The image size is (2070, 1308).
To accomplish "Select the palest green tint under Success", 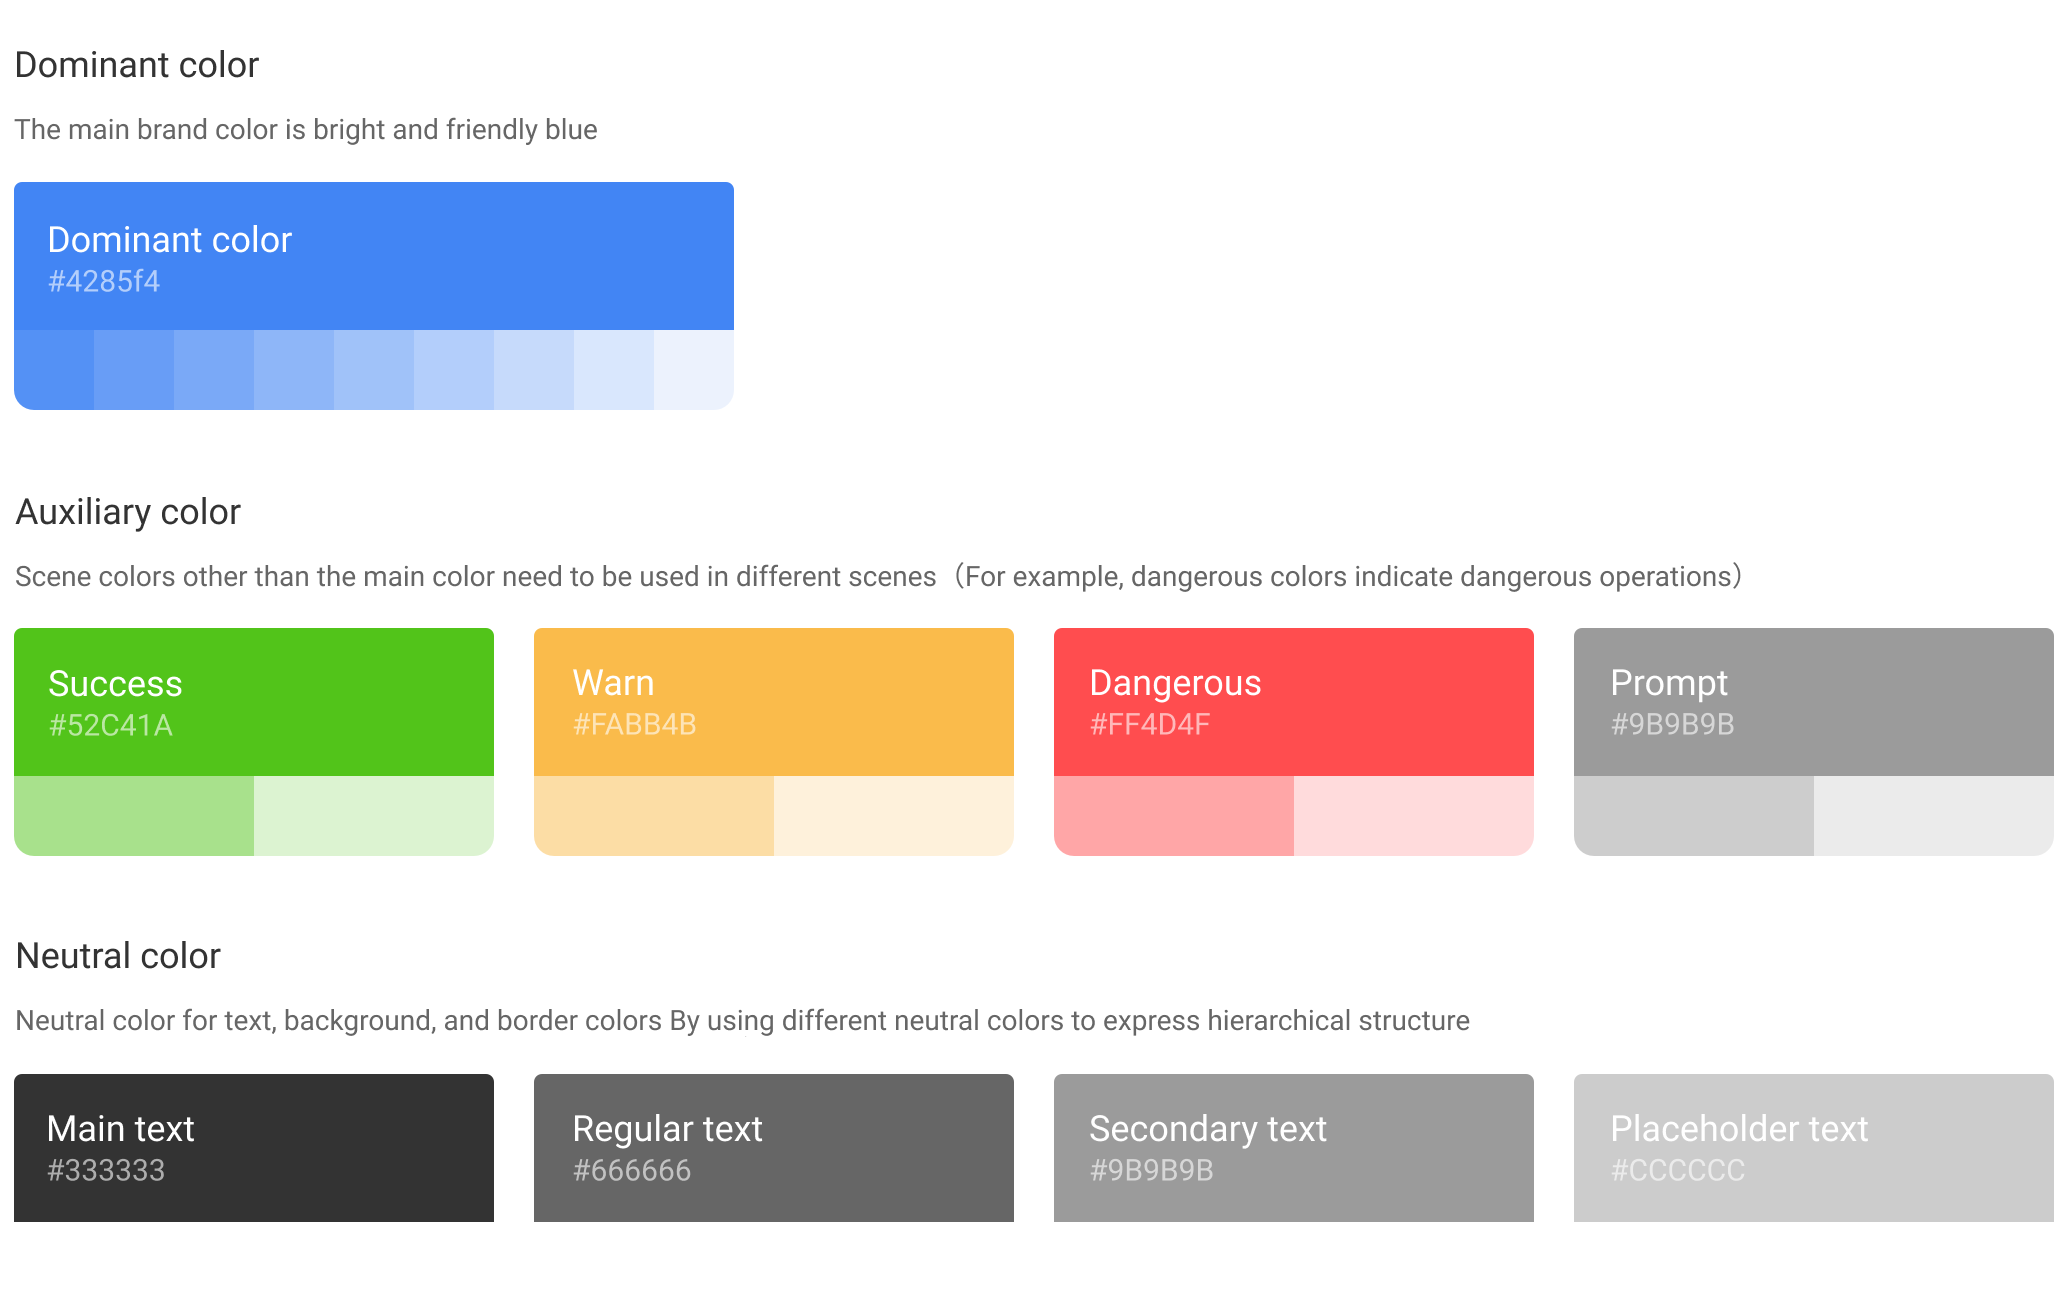I will (x=374, y=816).
